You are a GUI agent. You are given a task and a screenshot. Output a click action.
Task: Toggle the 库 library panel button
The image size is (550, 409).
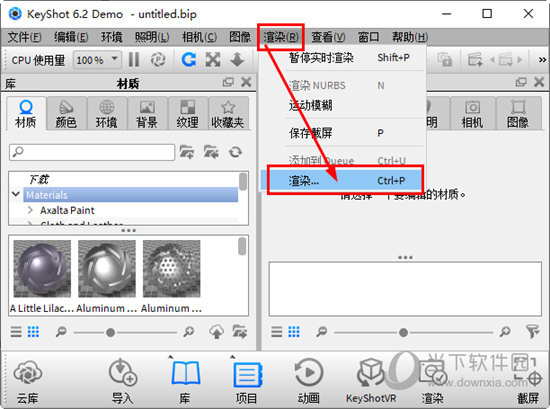[x=185, y=381]
